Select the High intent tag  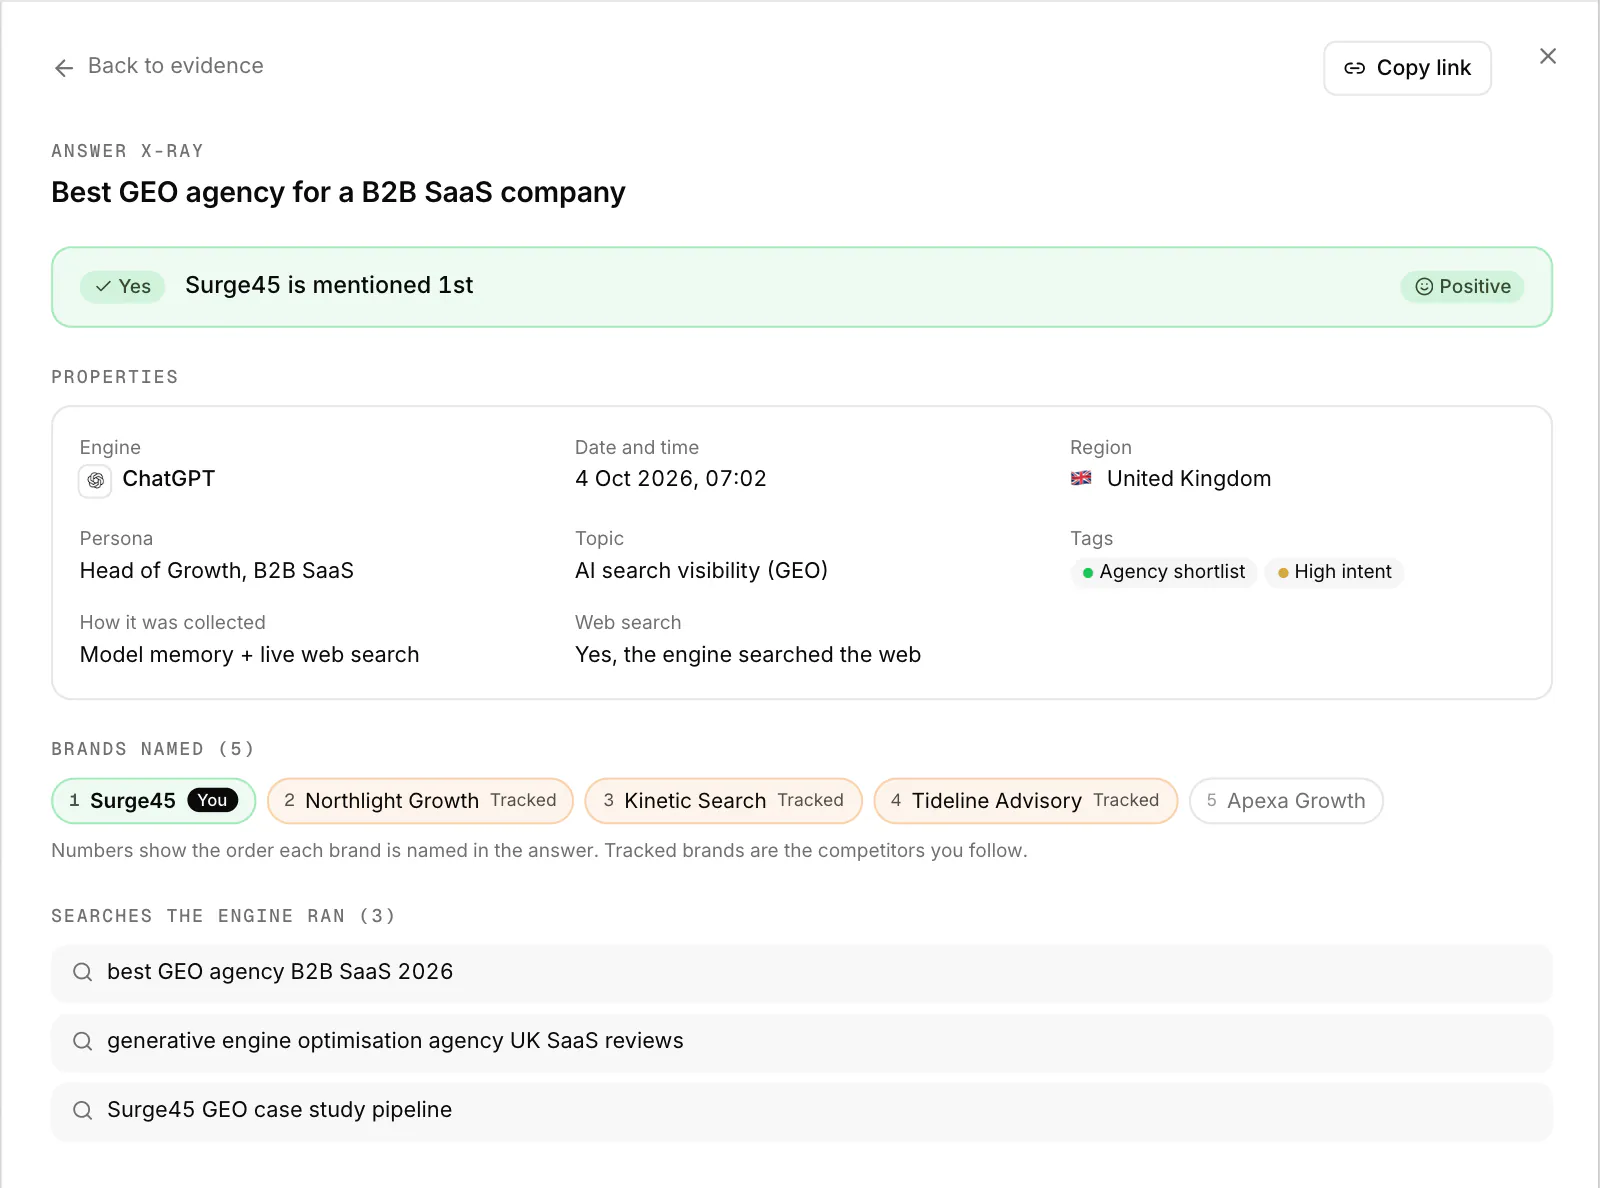1334,572
